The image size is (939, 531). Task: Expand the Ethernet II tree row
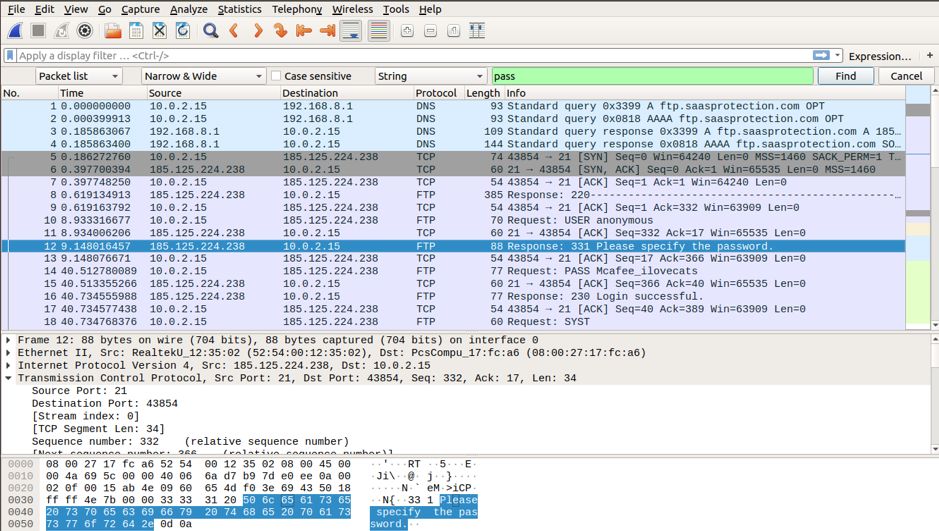[x=9, y=353]
